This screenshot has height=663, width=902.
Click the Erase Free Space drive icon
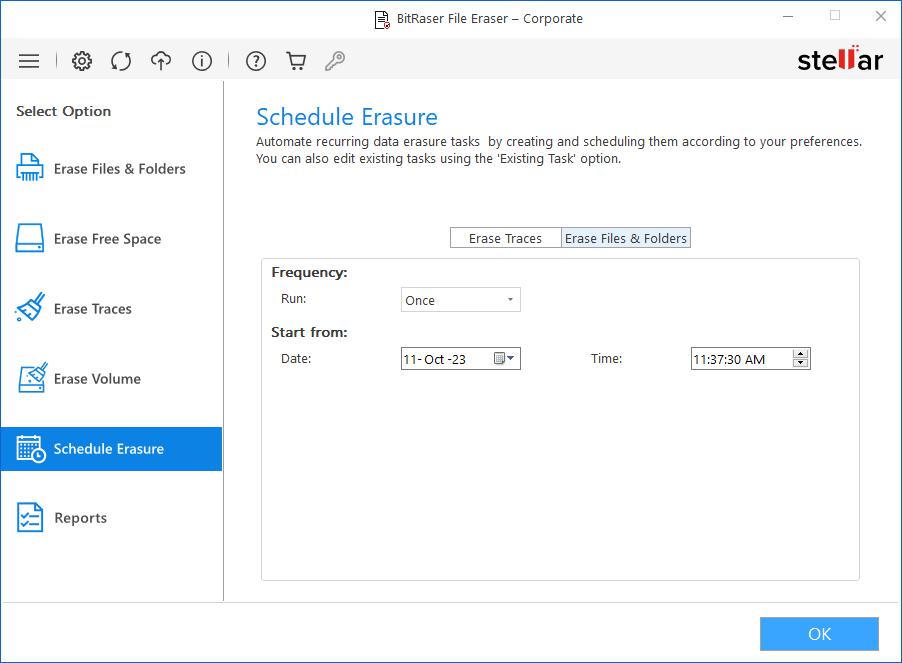click(30, 238)
